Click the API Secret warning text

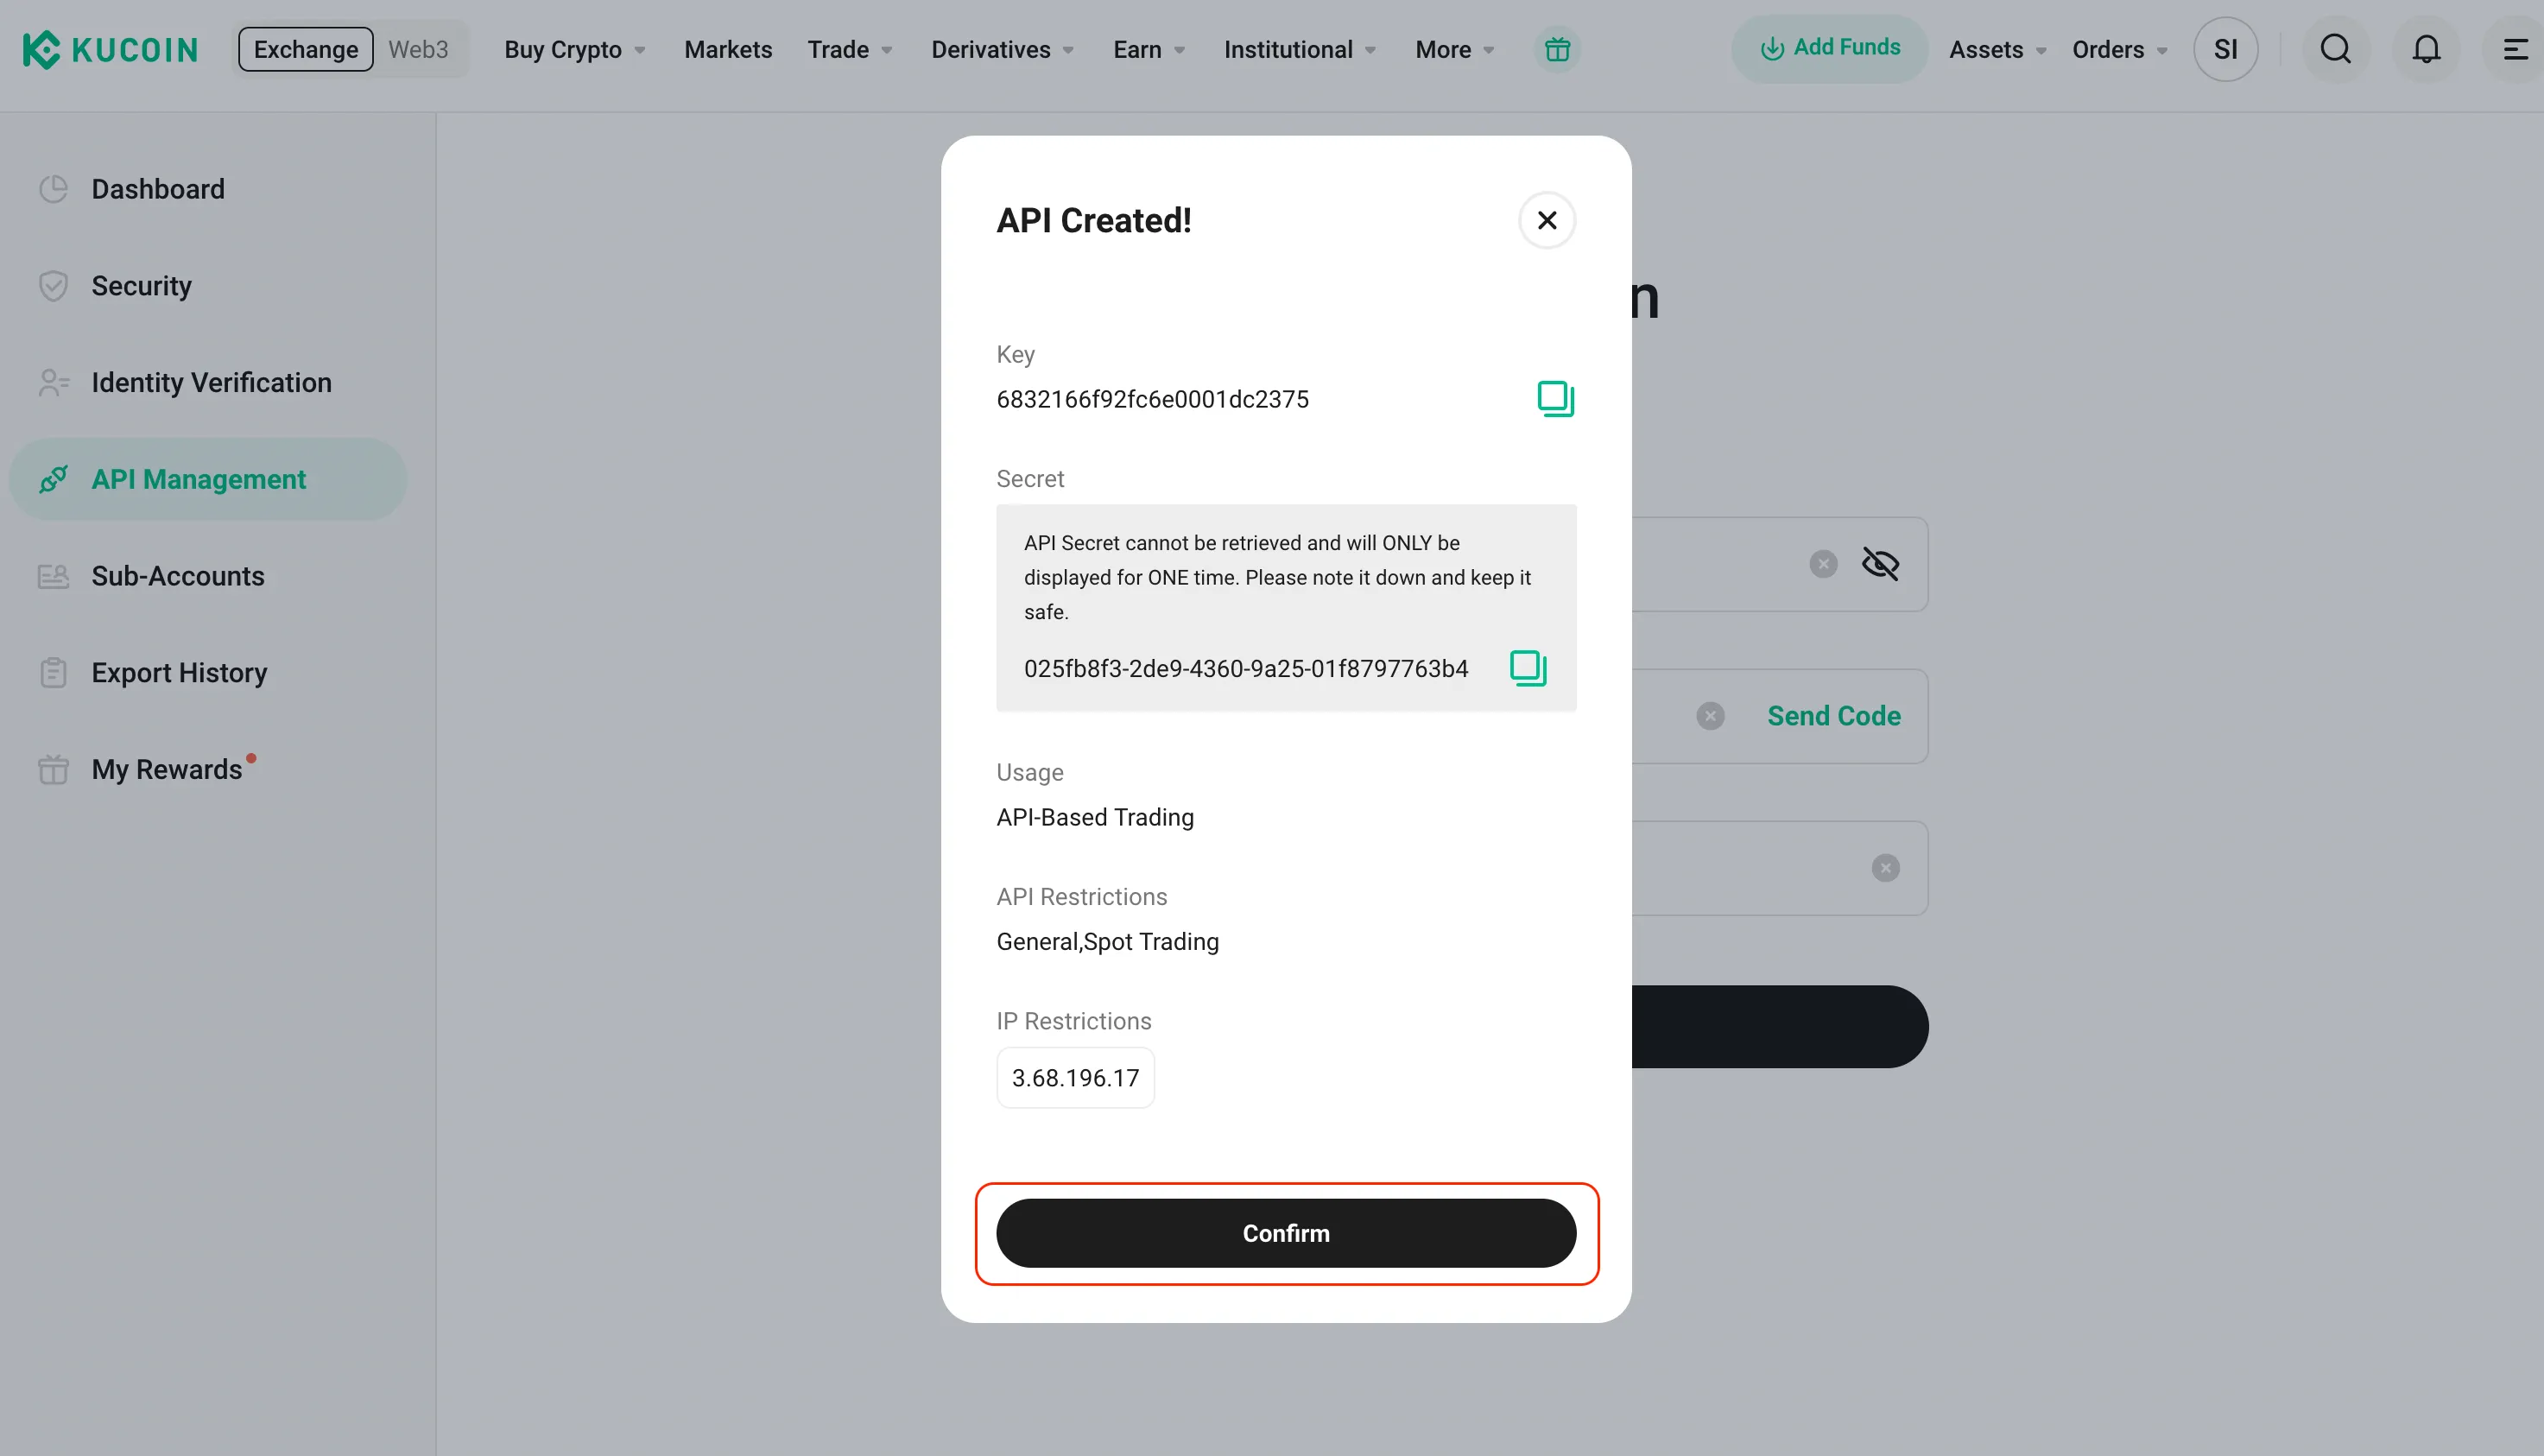pyautogui.click(x=1277, y=577)
